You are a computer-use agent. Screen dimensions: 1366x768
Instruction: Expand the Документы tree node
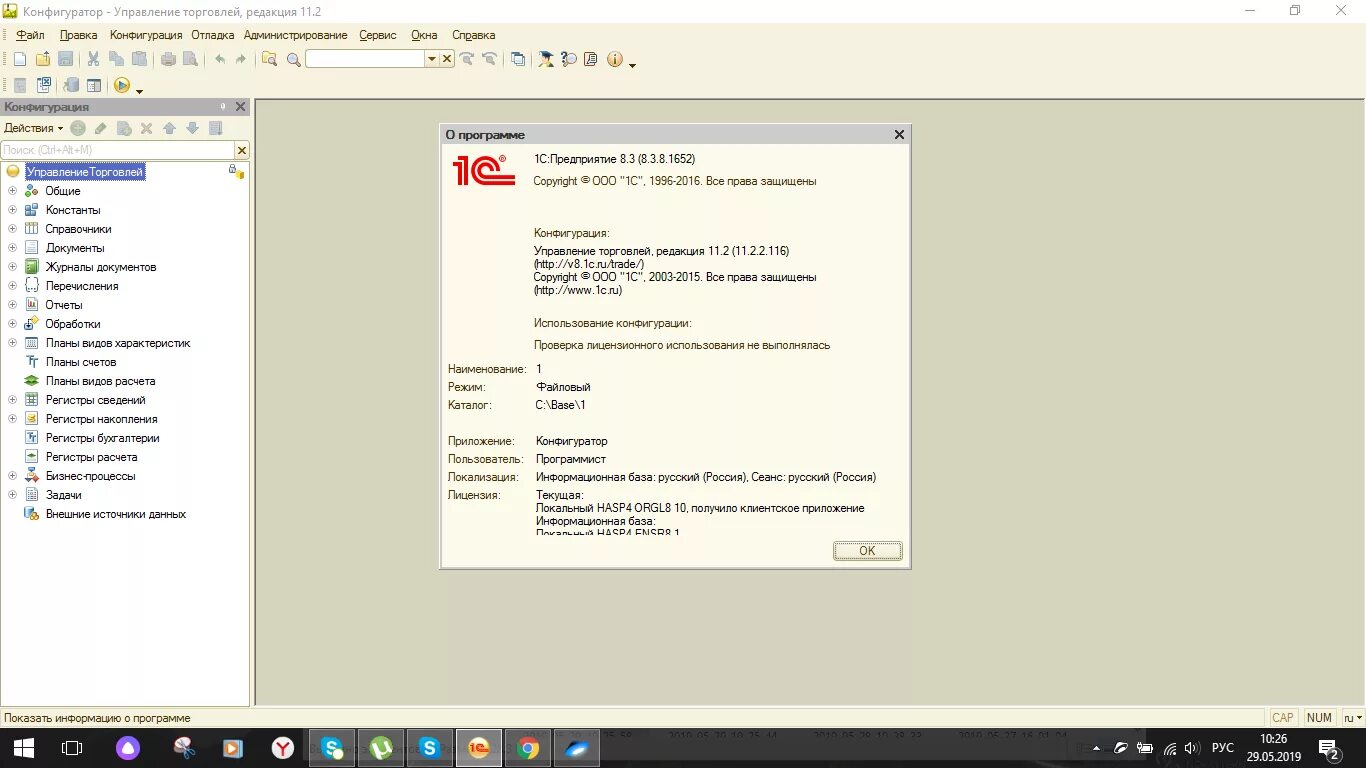(12, 248)
